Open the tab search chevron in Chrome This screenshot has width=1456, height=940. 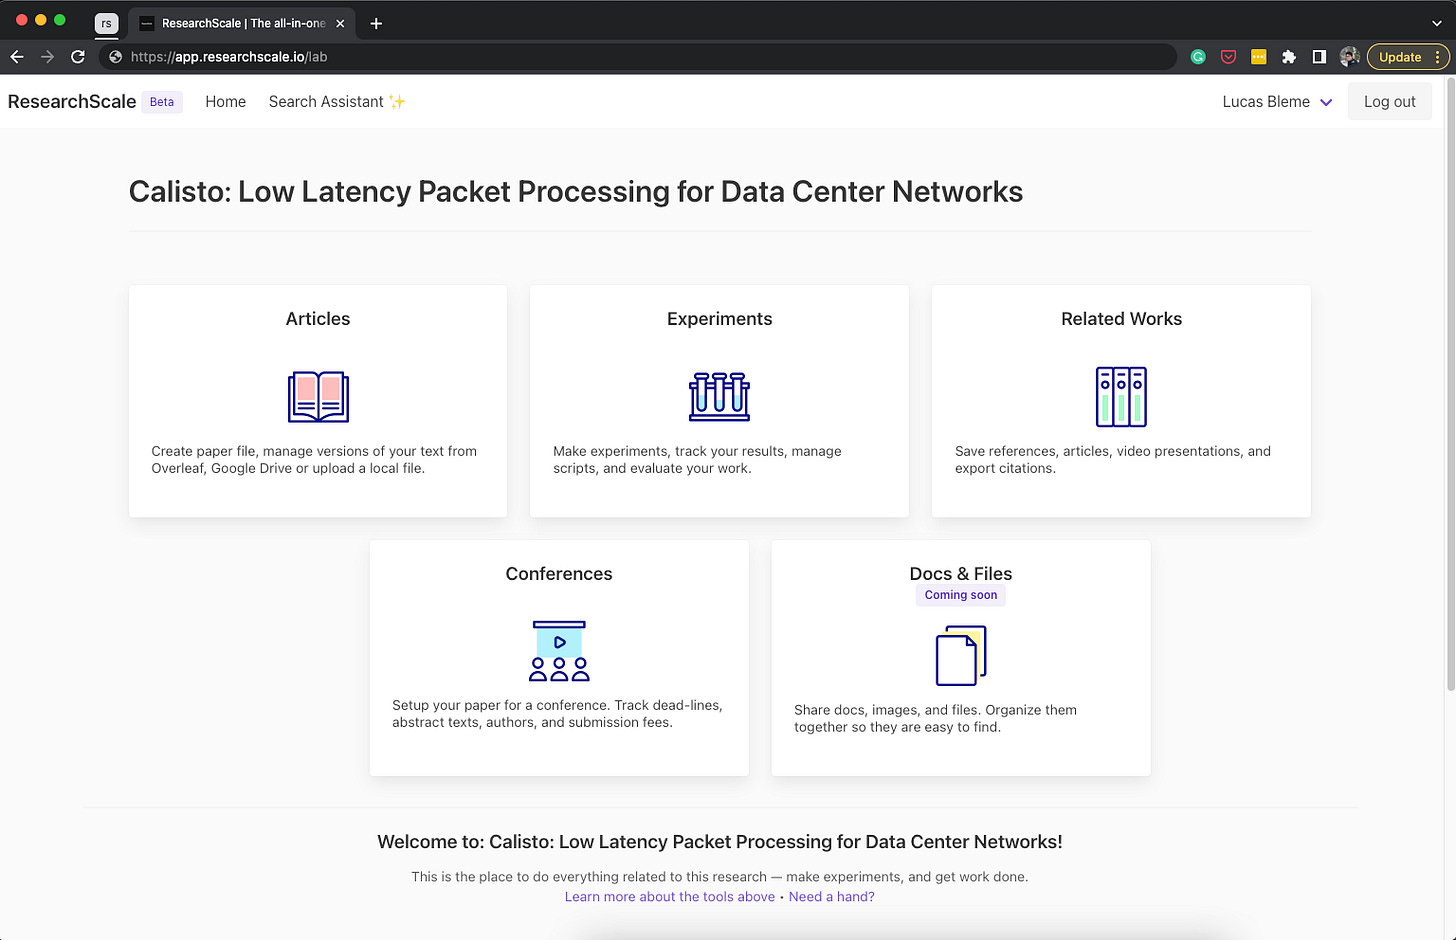click(x=1437, y=23)
